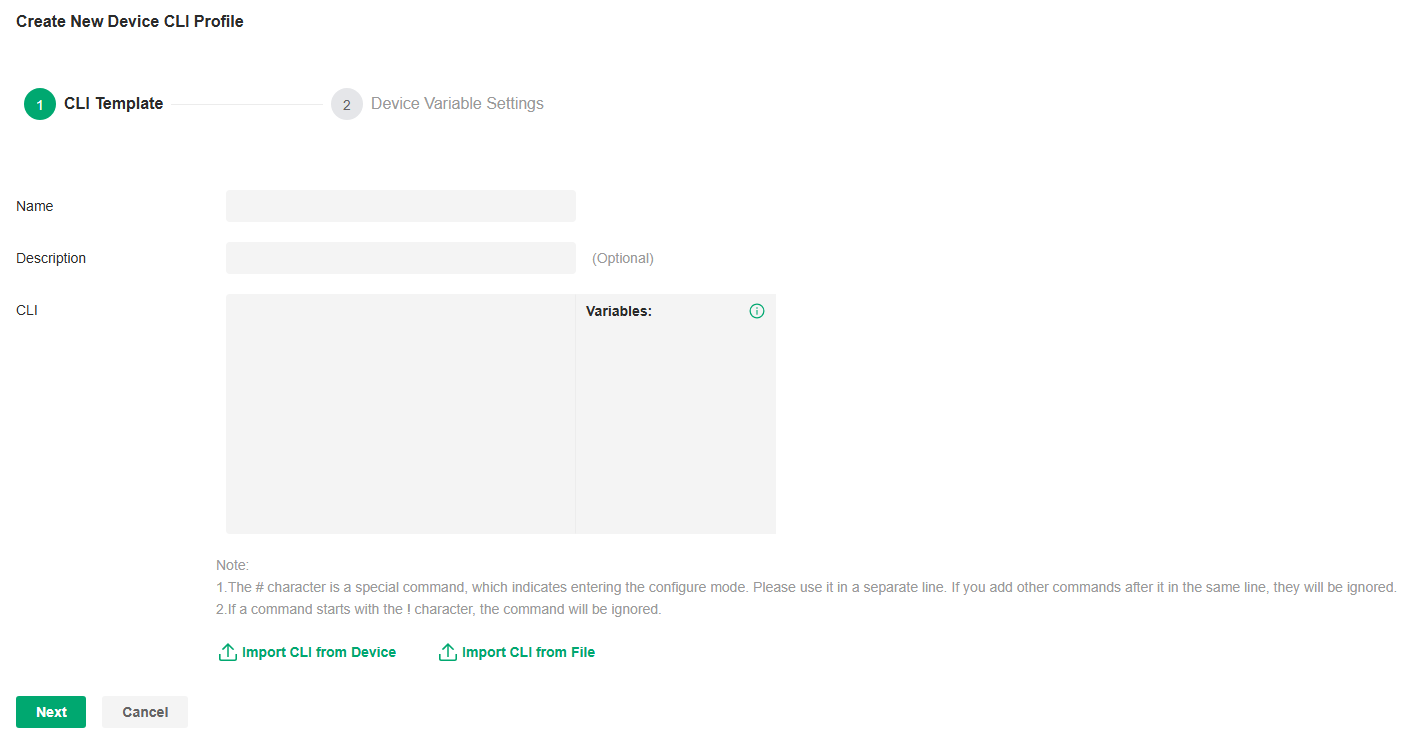The width and height of the screenshot is (1404, 740).
Task: Click upload icon for Import CLI from File
Action: 448,653
